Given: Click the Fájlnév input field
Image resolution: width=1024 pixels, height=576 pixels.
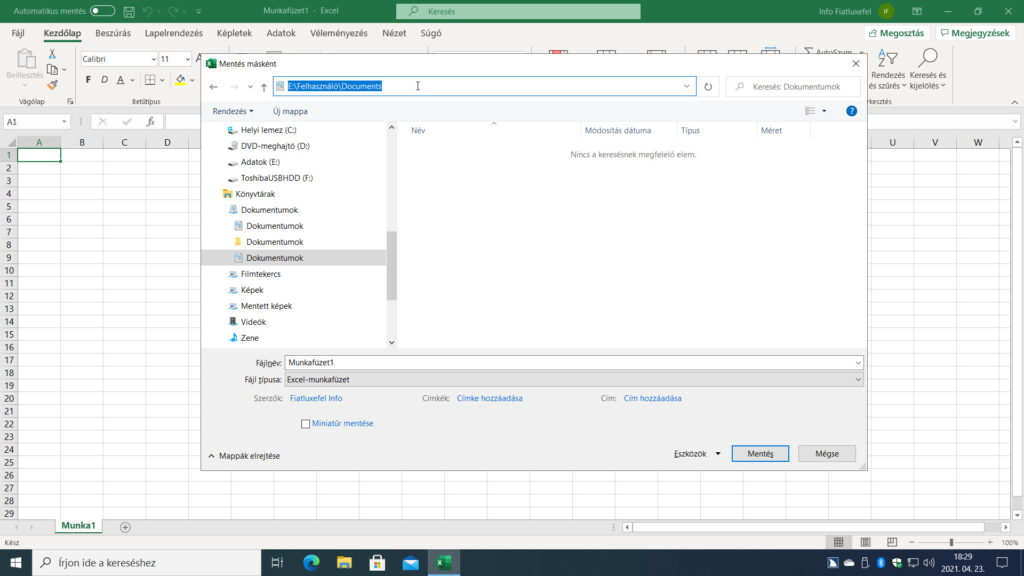Looking at the screenshot, I should click(574, 362).
